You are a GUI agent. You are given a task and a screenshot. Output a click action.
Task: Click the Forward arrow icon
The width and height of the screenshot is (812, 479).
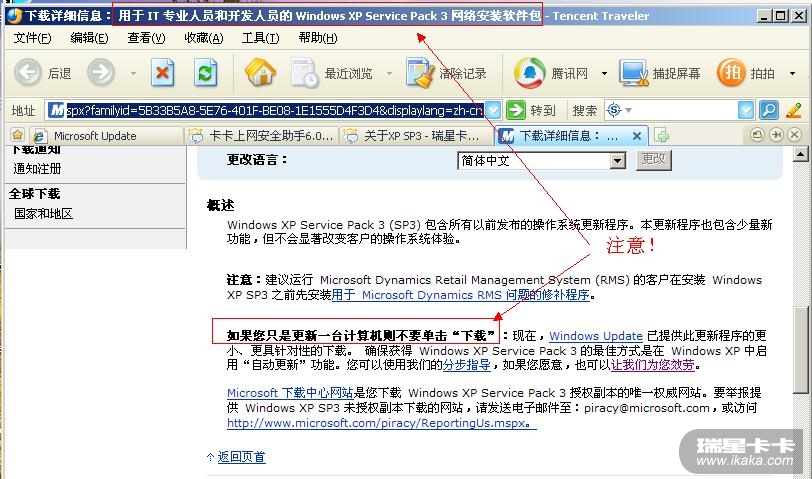[100, 72]
